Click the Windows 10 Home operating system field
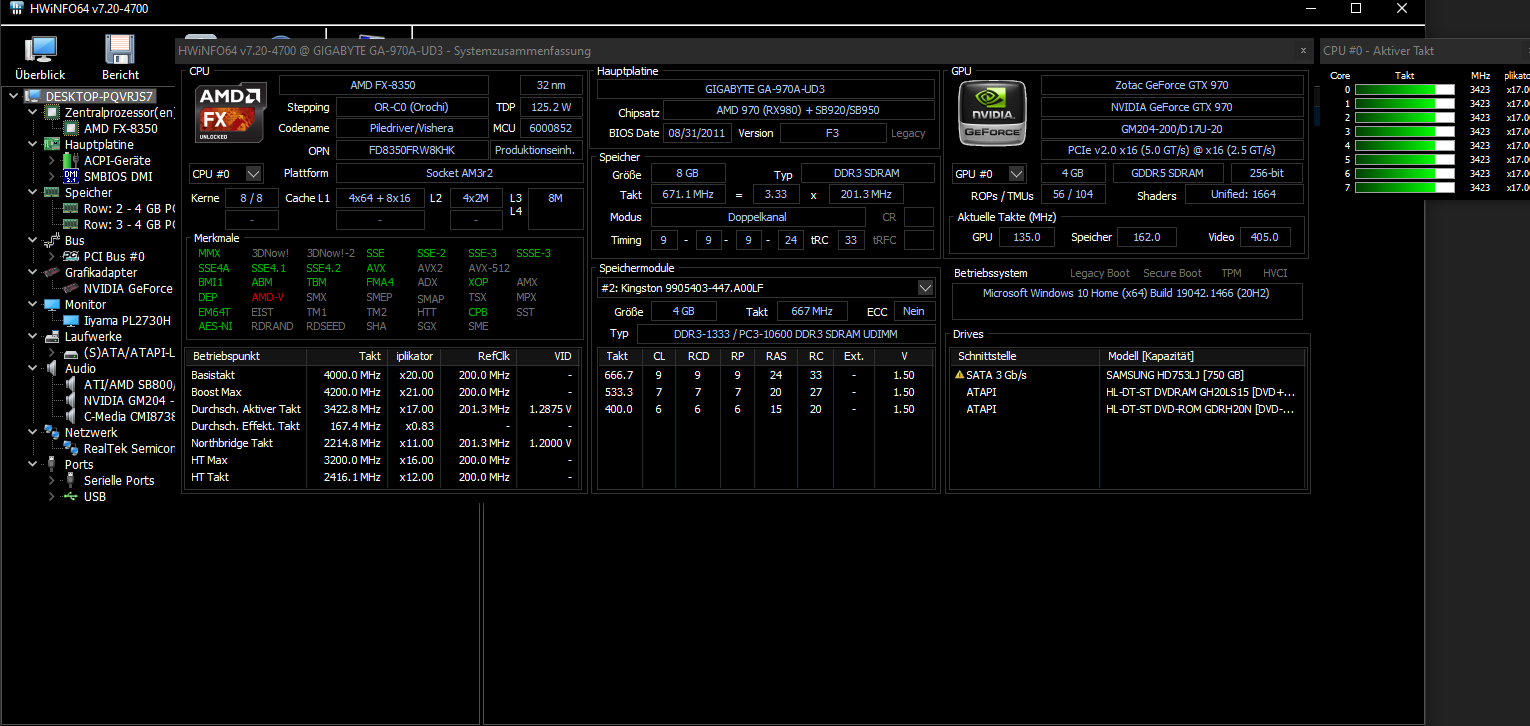This screenshot has height=726, width=1530. click(x=1127, y=302)
